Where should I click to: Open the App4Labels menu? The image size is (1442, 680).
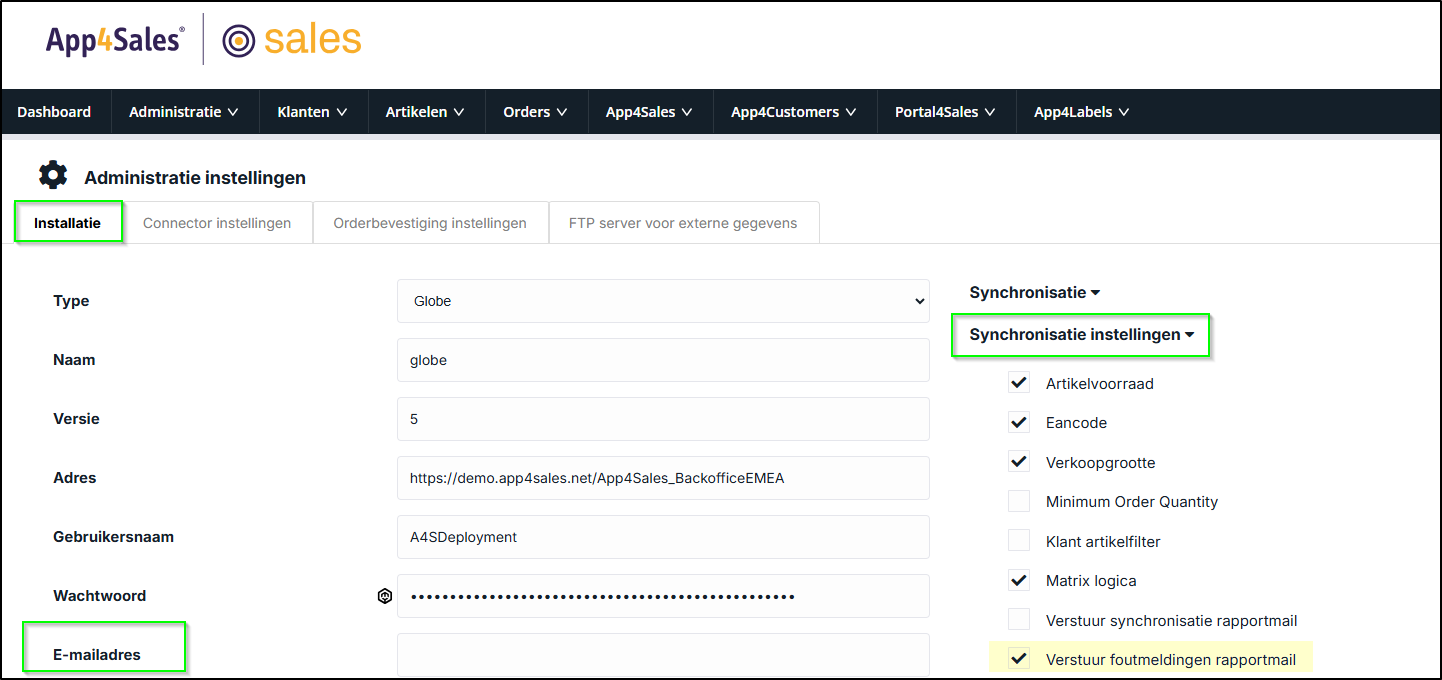[1082, 112]
